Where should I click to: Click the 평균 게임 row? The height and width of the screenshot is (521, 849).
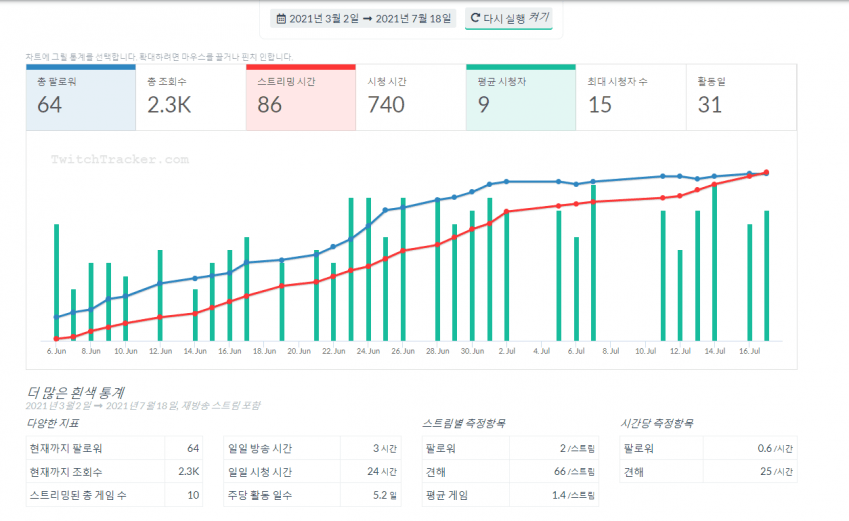coord(511,495)
